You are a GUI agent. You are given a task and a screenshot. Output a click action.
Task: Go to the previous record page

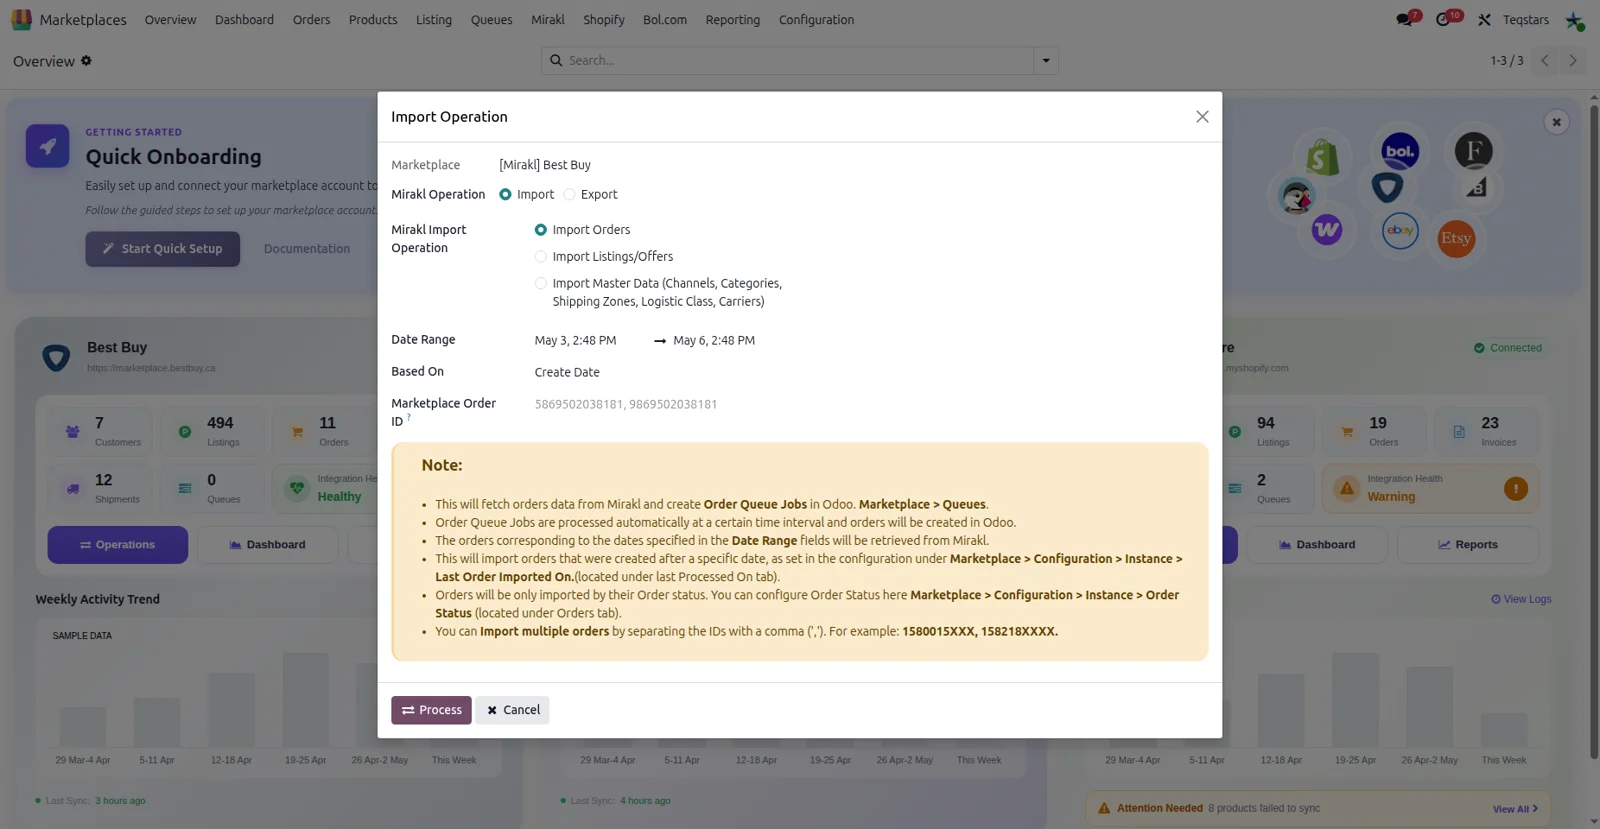[1545, 61]
